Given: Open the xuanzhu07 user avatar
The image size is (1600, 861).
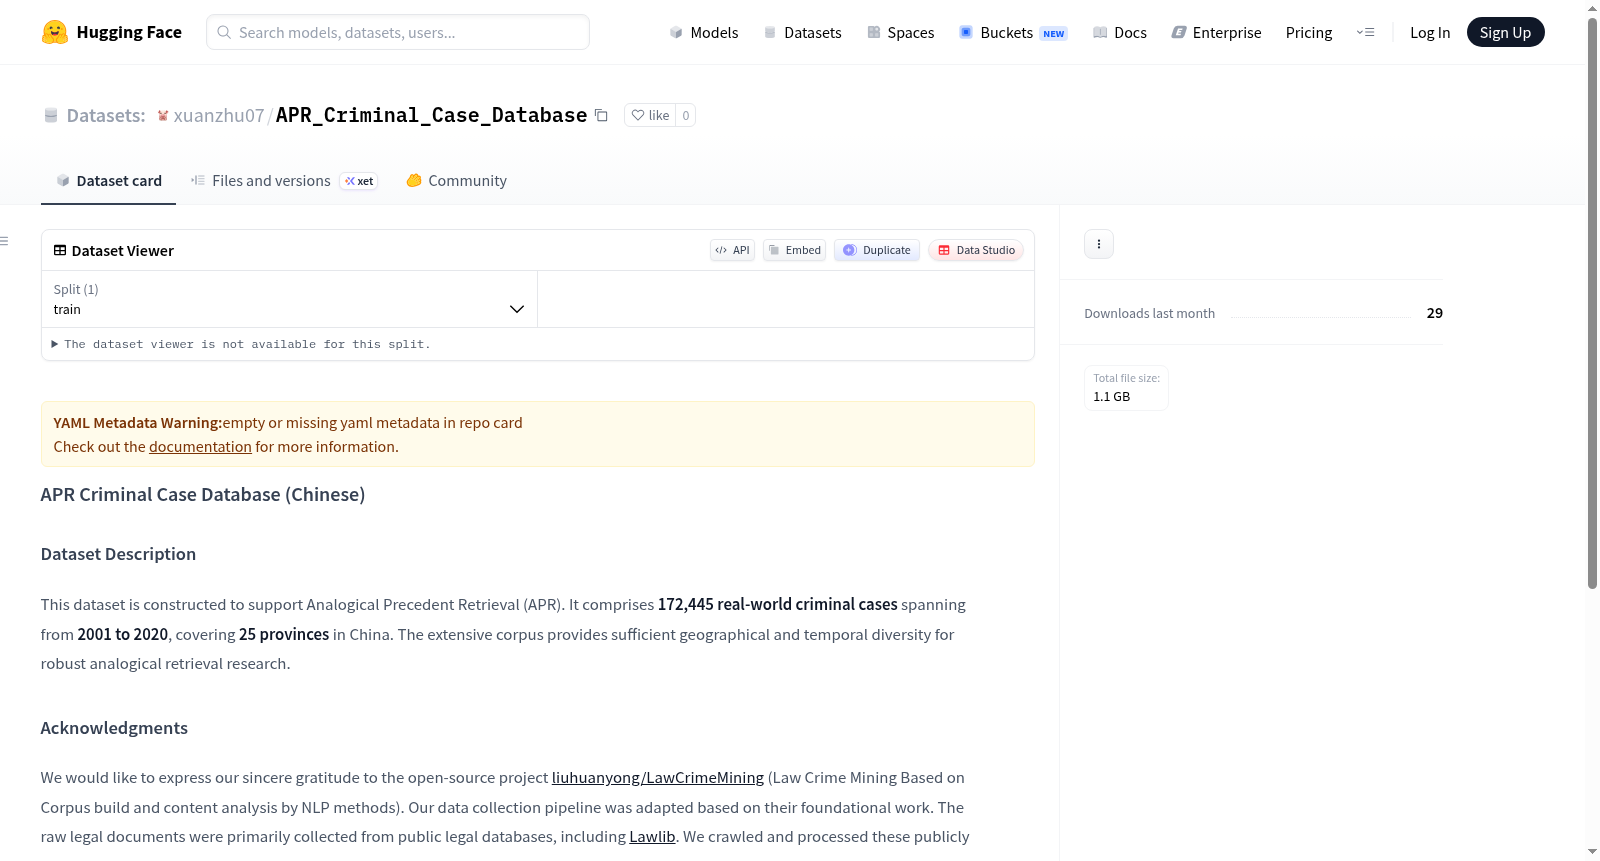Looking at the screenshot, I should [x=163, y=116].
